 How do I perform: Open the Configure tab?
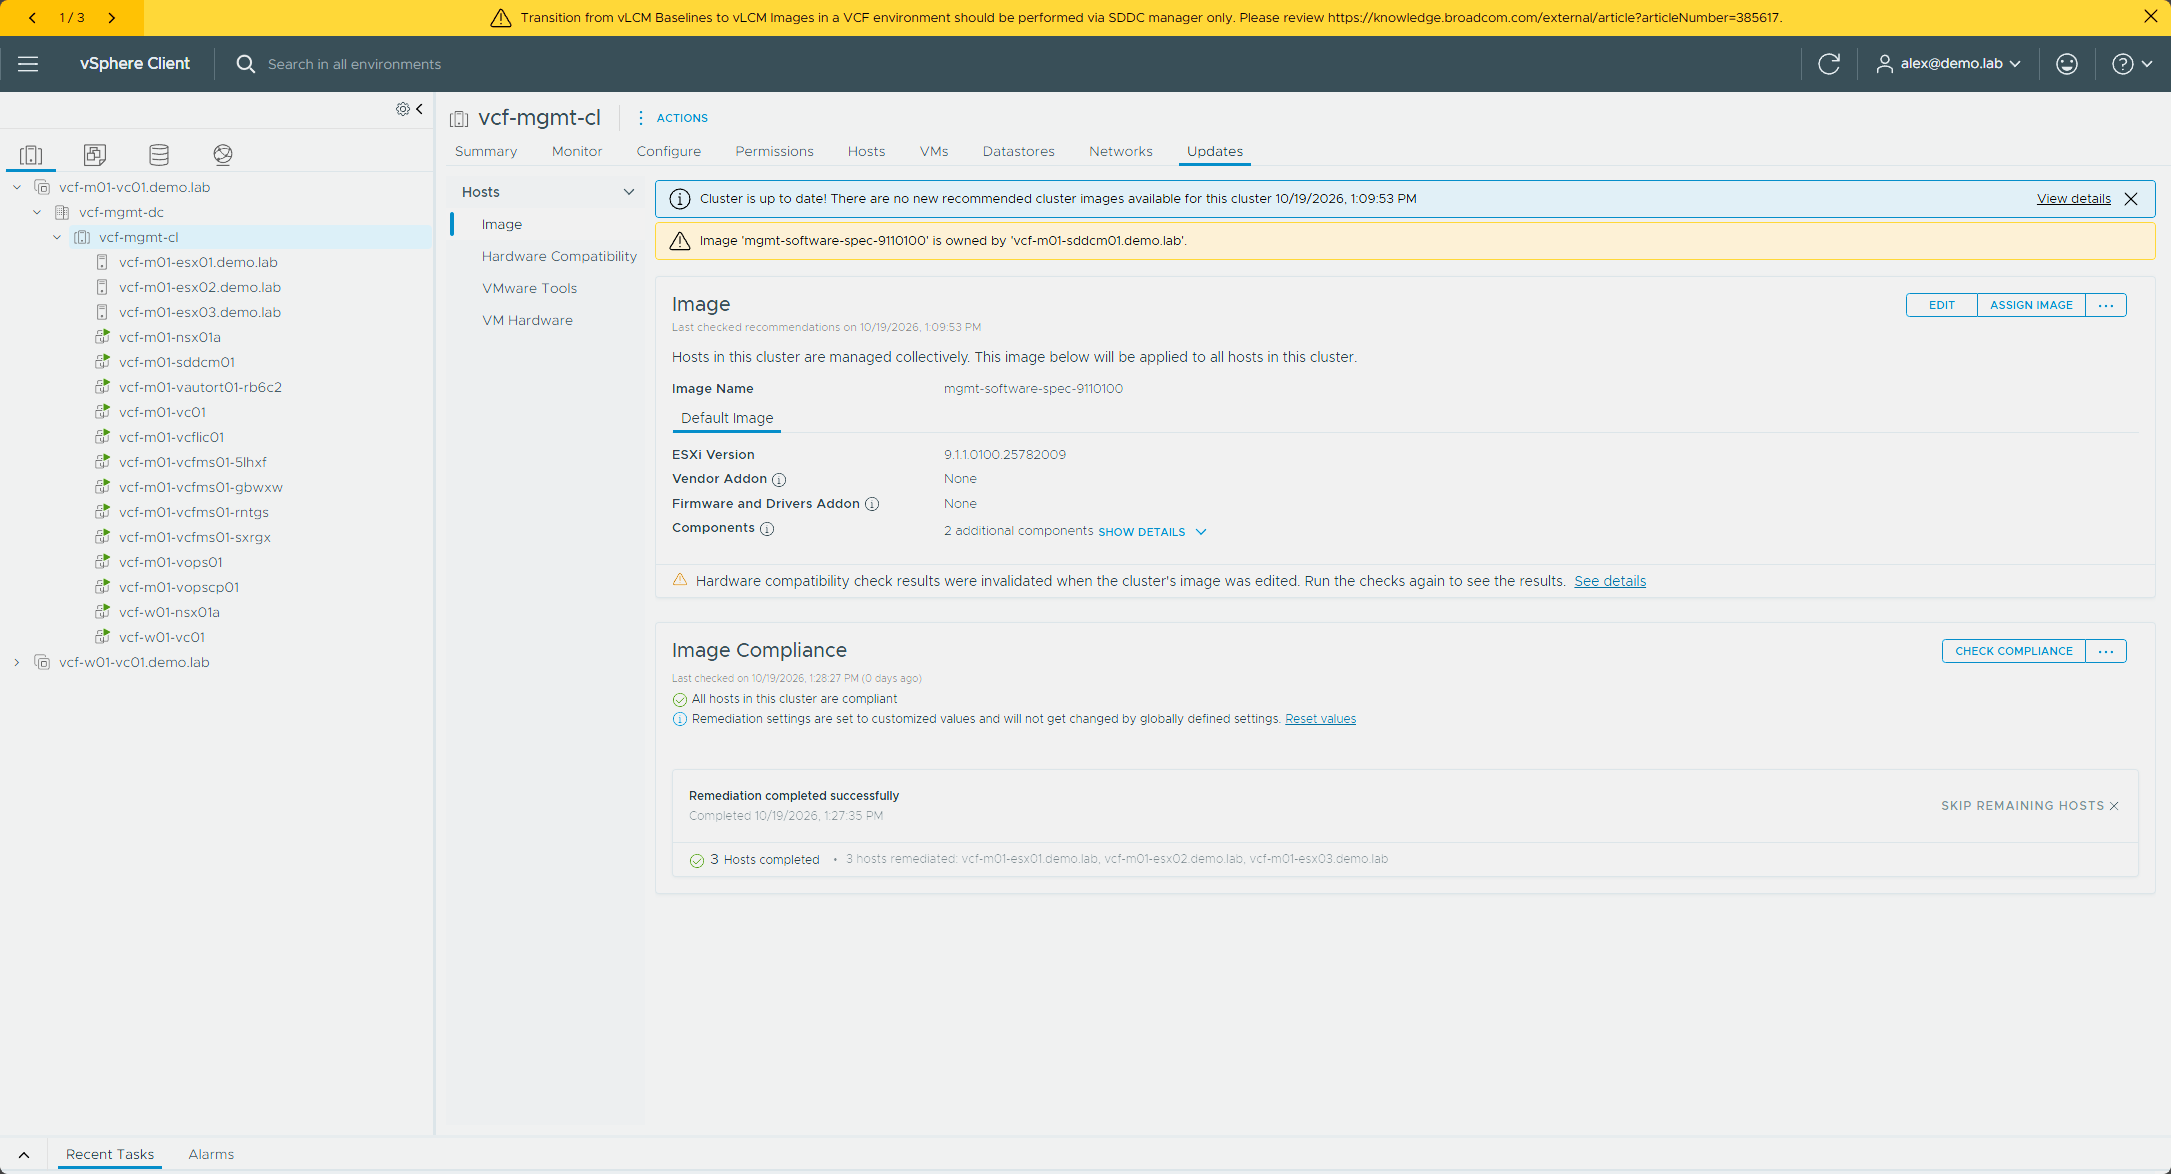tap(669, 151)
